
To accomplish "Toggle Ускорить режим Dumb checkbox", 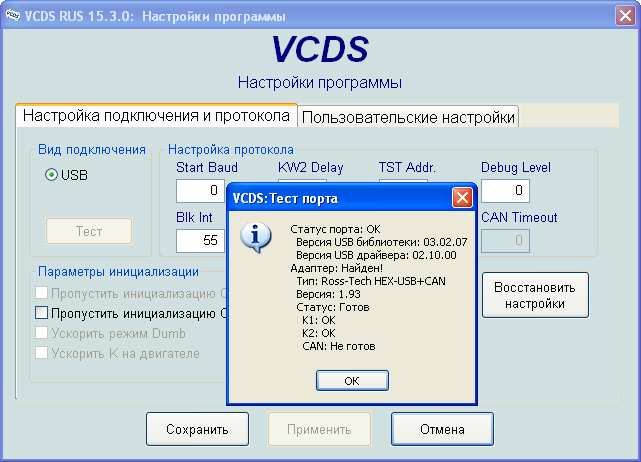I will click(41, 332).
